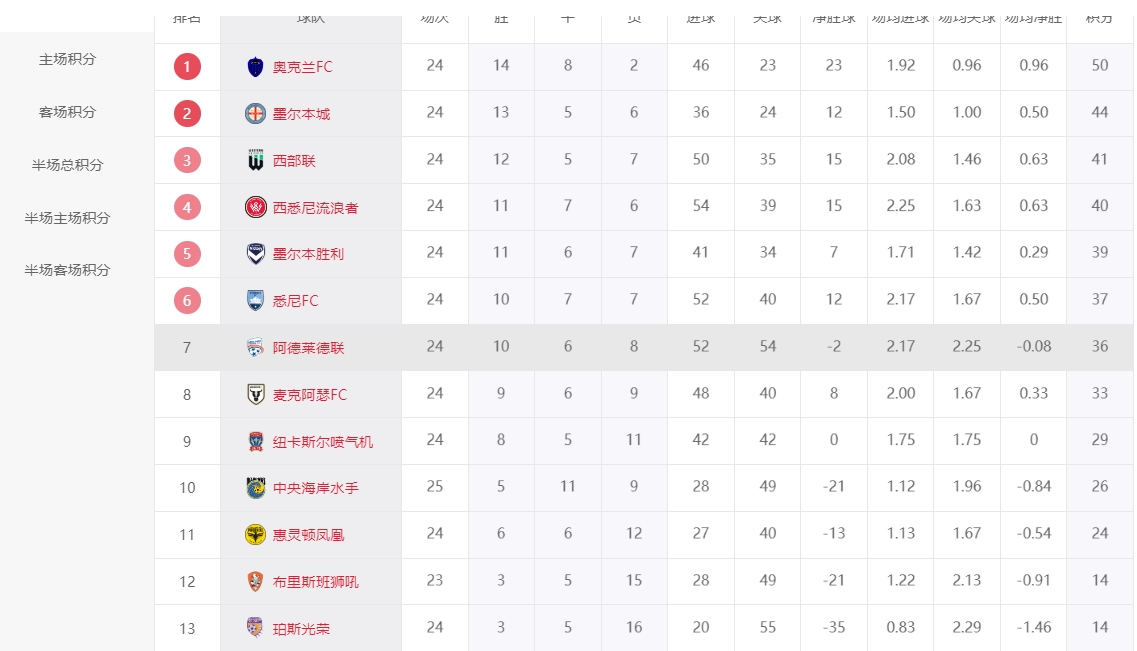Click the 纽卡斯尔喷气机 team crest

[x=256, y=441]
